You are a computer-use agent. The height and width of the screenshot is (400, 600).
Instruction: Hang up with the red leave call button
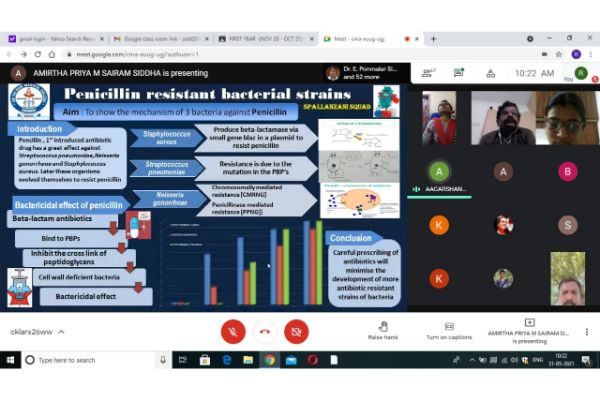click(x=264, y=331)
